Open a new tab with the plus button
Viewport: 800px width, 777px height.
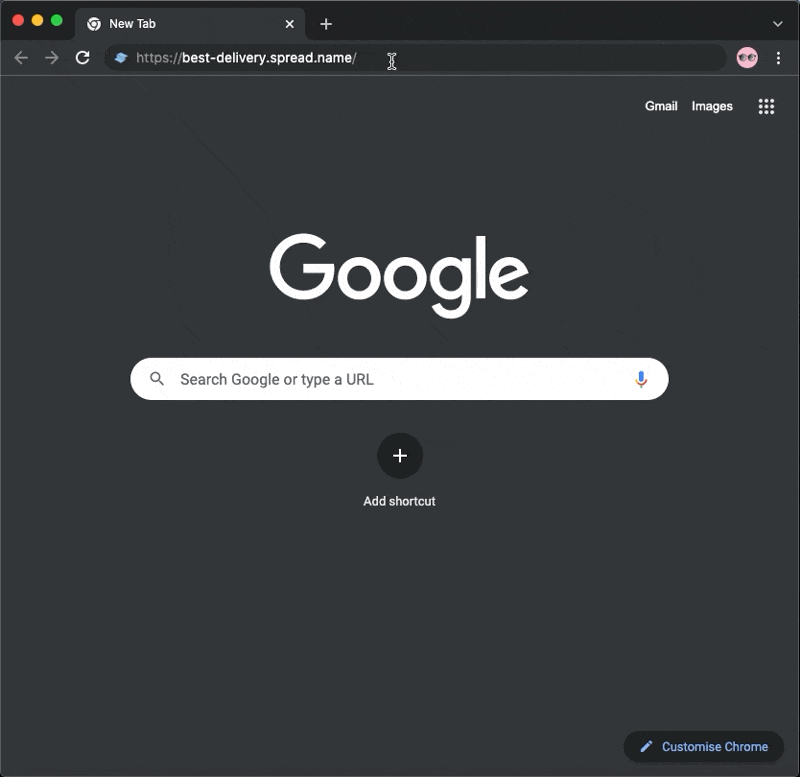tap(326, 23)
